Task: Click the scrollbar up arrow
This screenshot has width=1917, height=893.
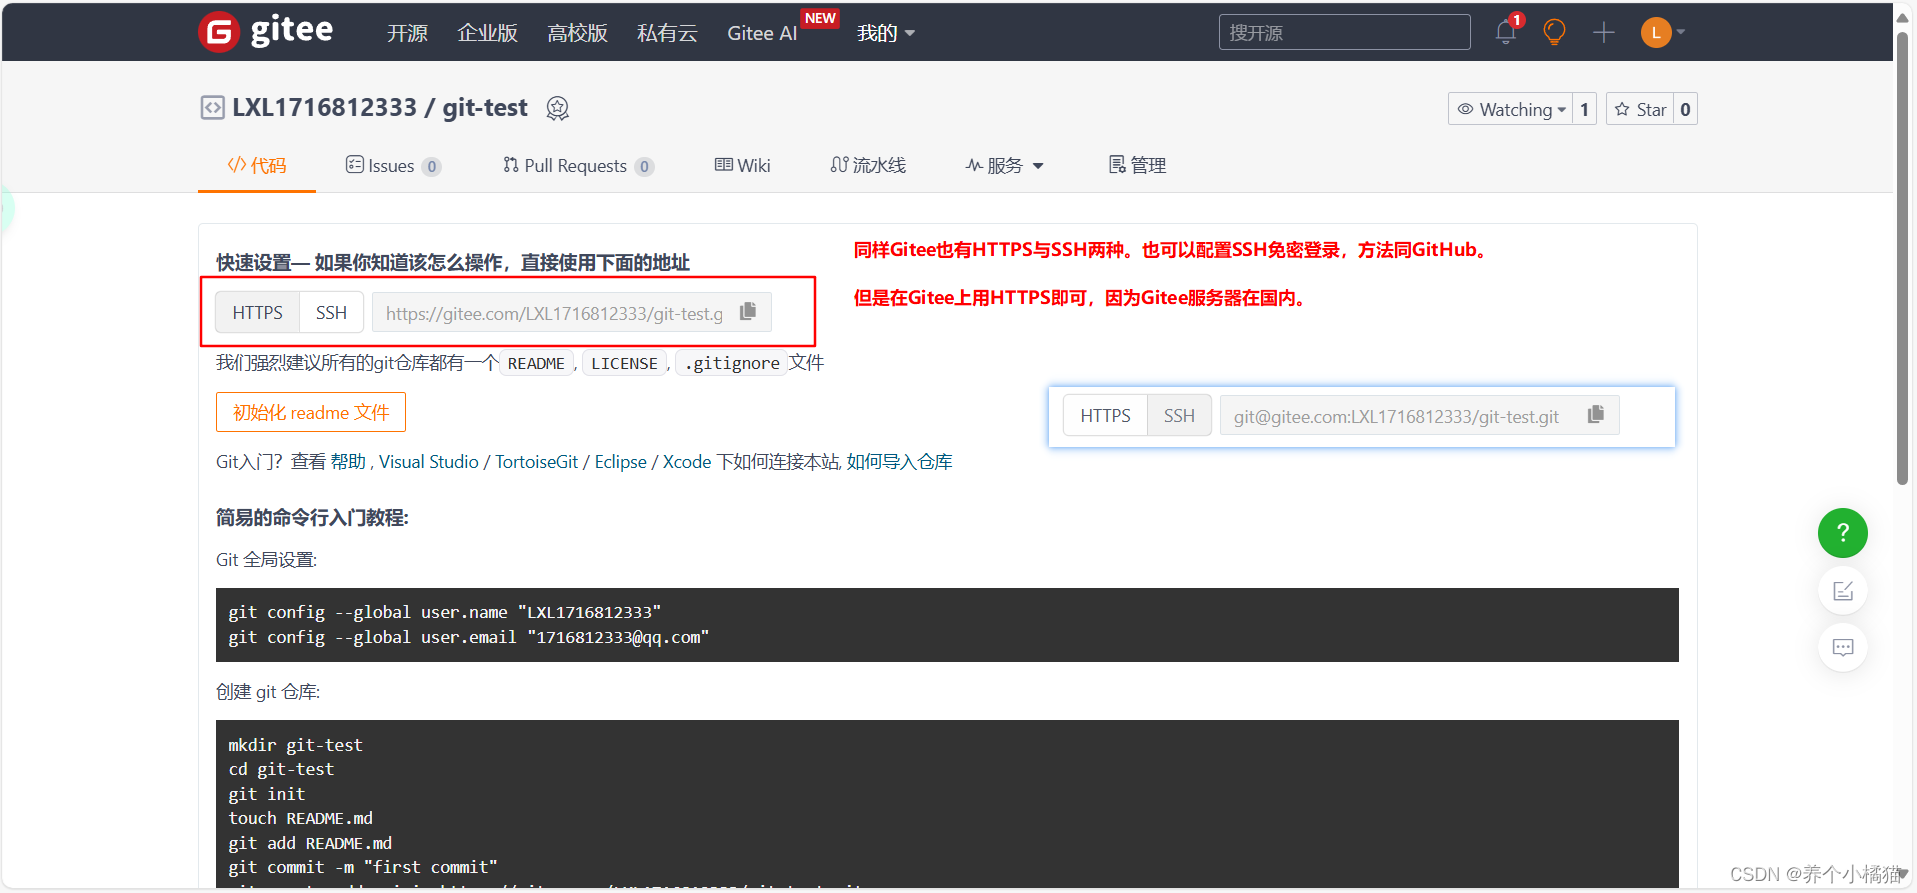Action: pos(1903,16)
